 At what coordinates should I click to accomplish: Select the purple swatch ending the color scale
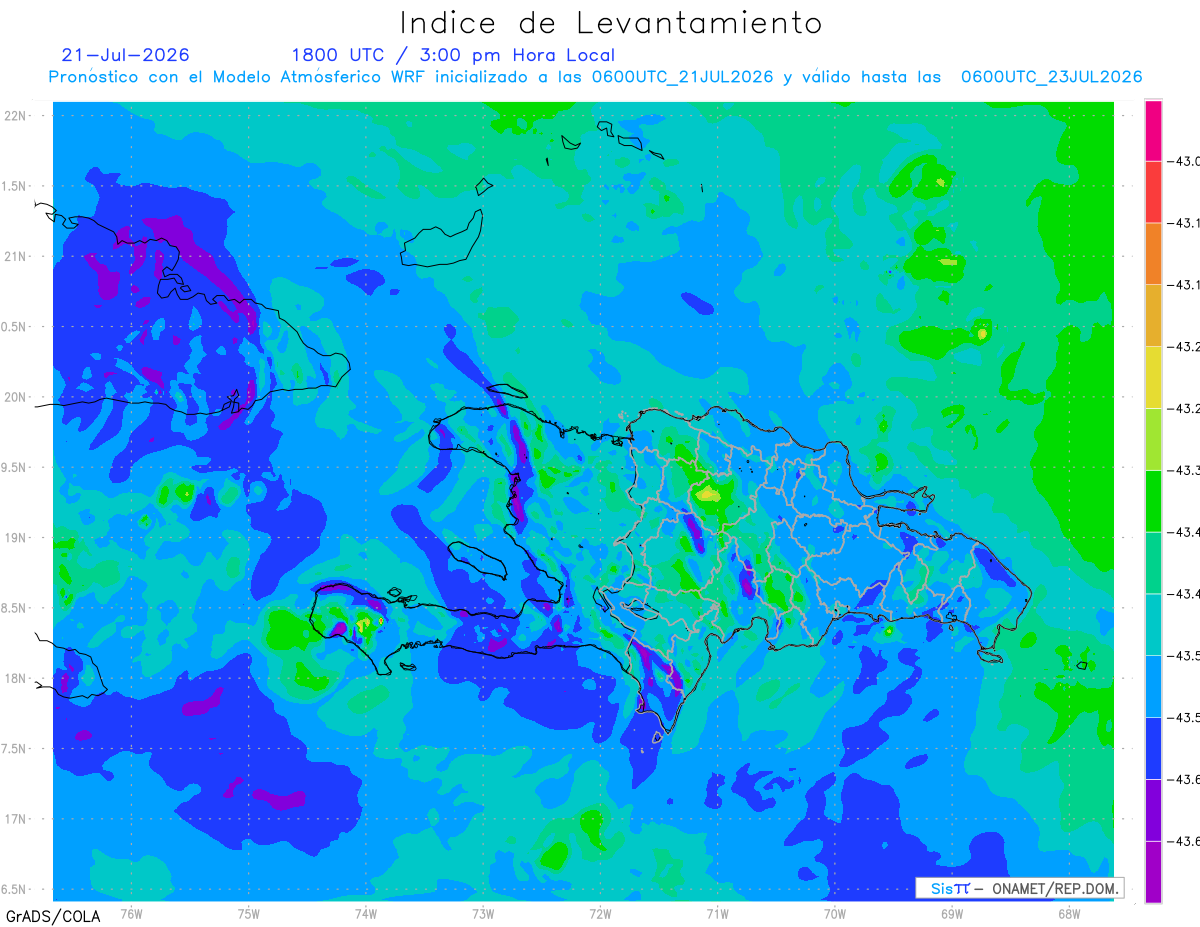point(1153,871)
